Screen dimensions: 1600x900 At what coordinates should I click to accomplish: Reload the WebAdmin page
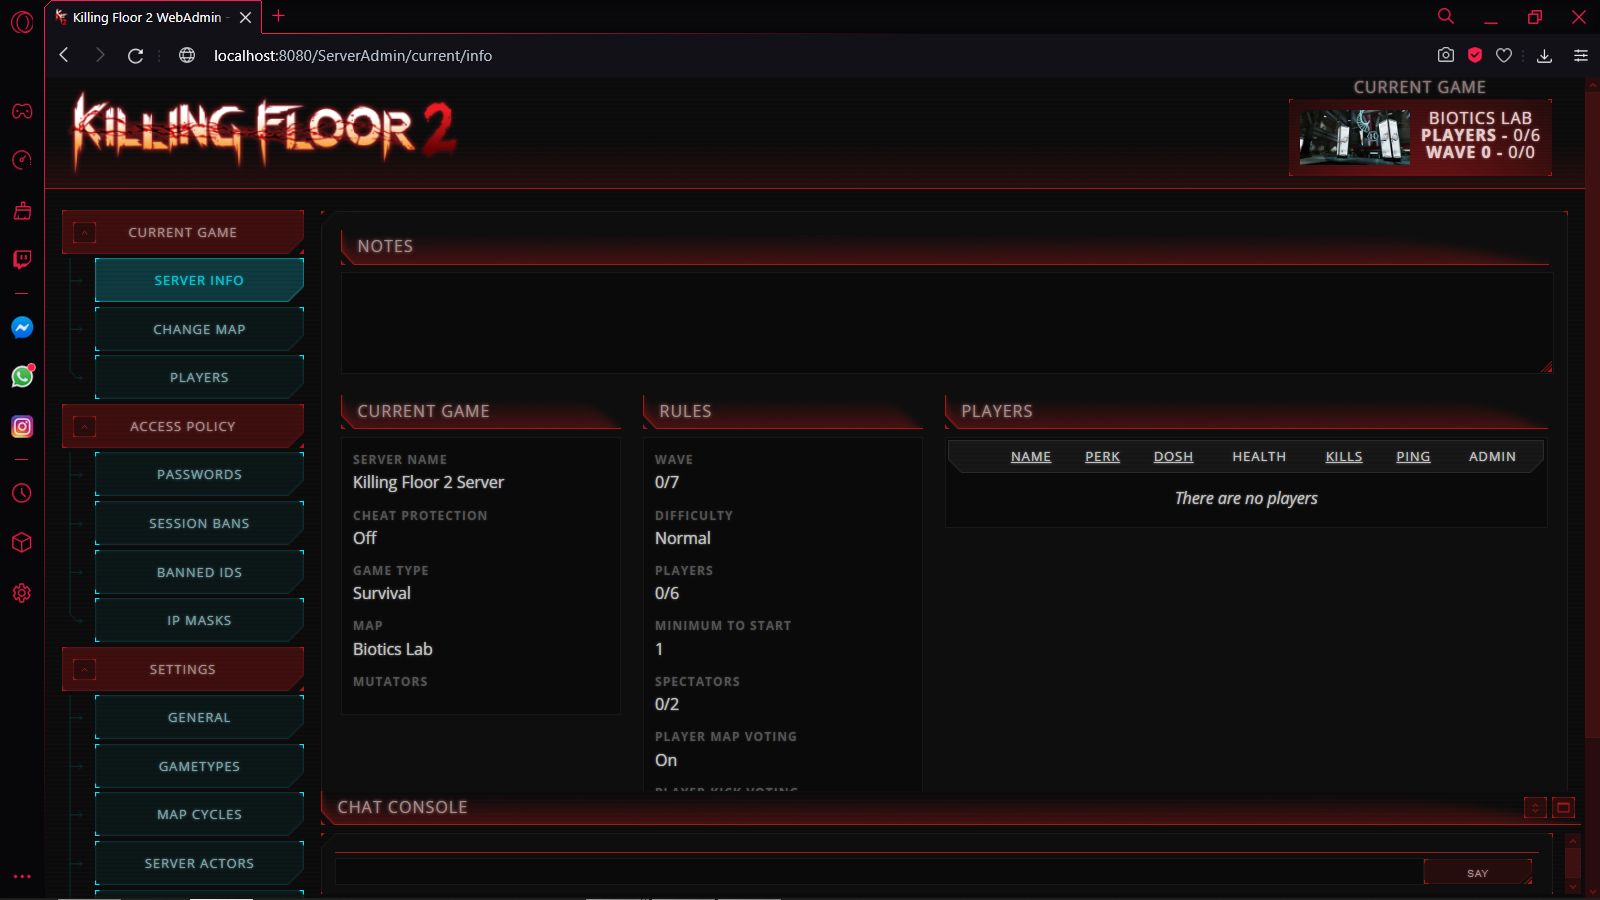tap(136, 56)
